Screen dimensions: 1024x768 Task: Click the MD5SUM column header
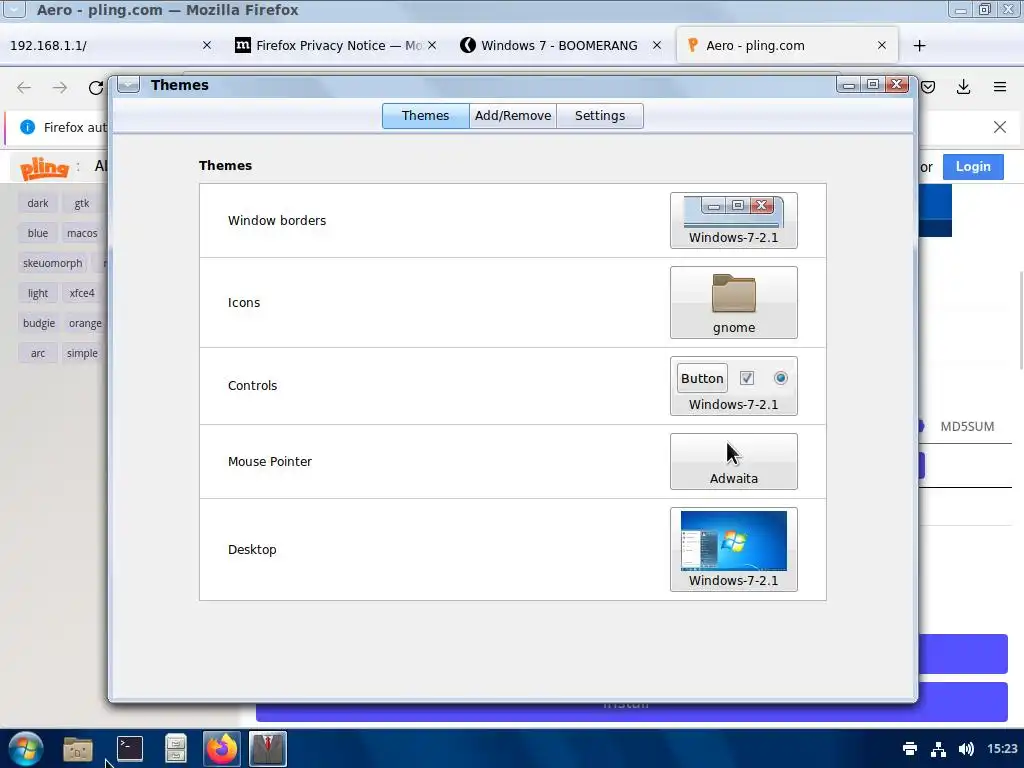tap(967, 426)
